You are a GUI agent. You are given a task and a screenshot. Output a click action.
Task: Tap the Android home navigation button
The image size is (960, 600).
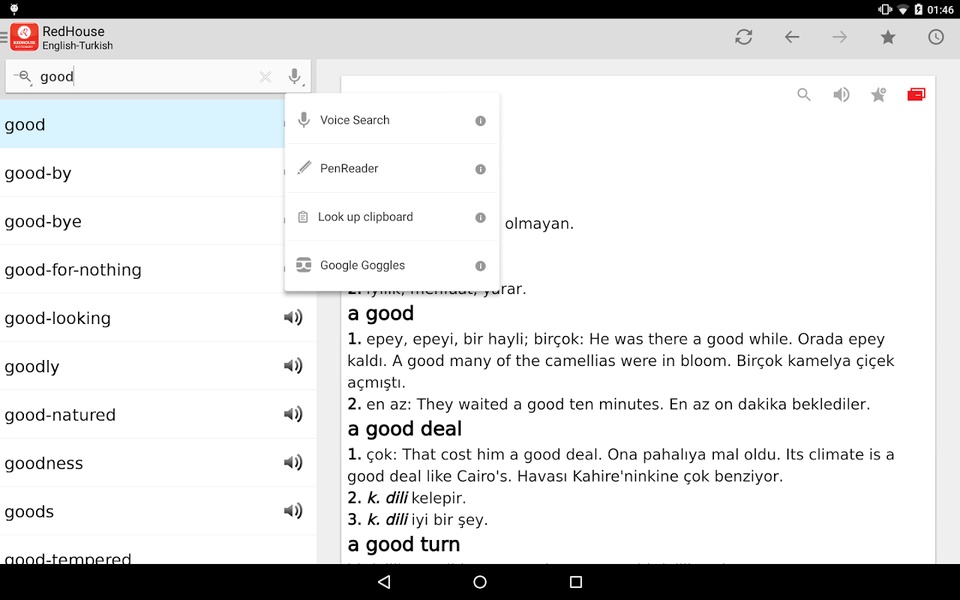(480, 582)
